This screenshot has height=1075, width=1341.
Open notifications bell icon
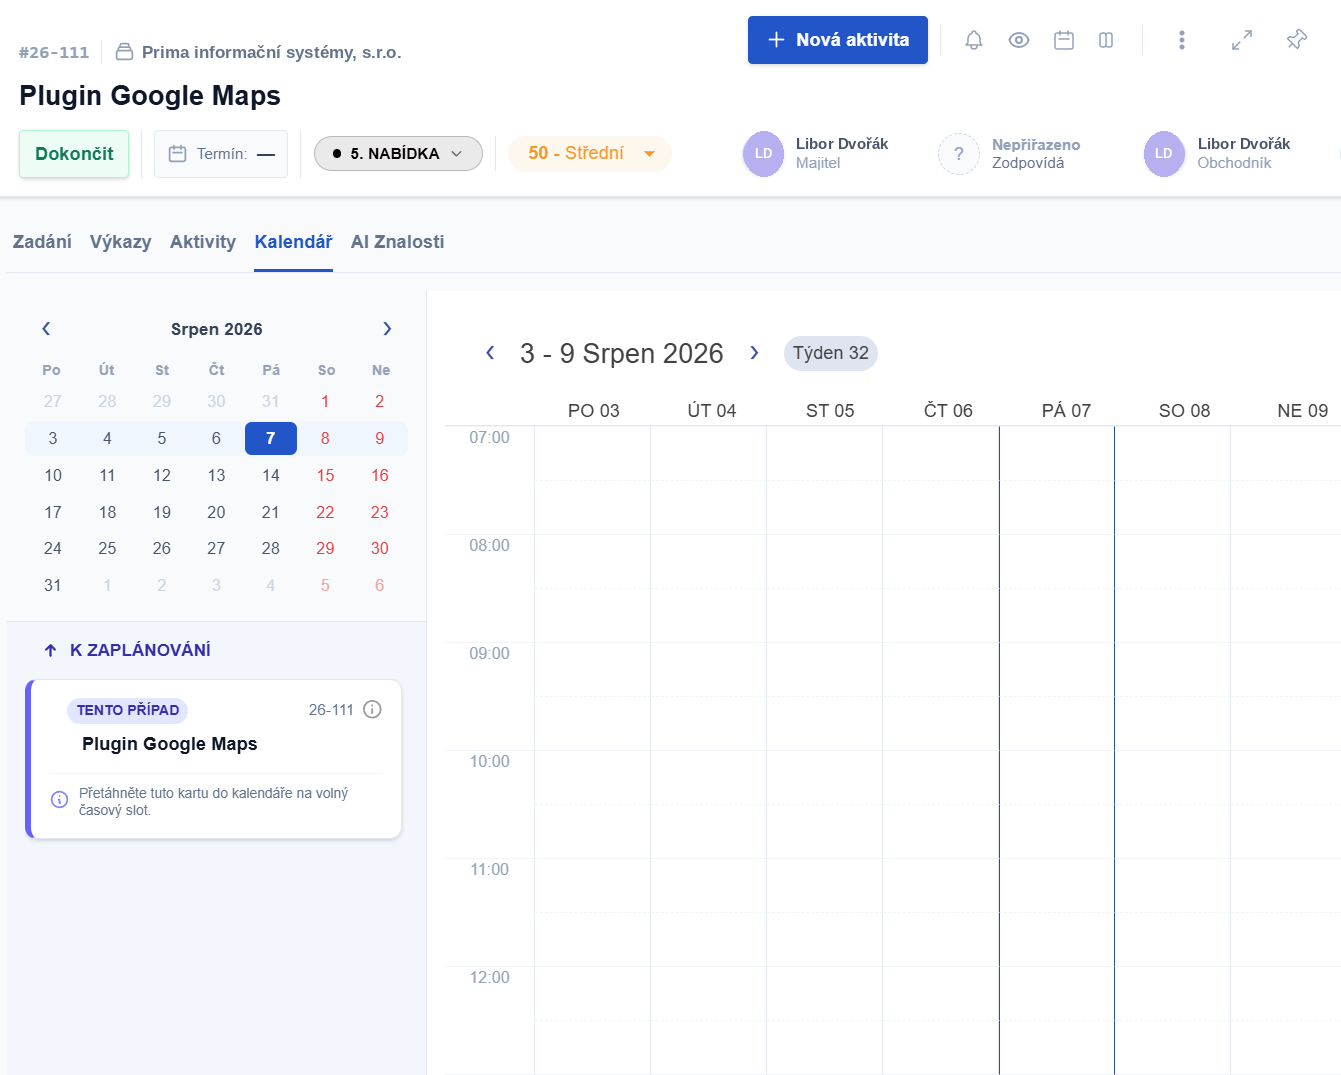point(974,40)
